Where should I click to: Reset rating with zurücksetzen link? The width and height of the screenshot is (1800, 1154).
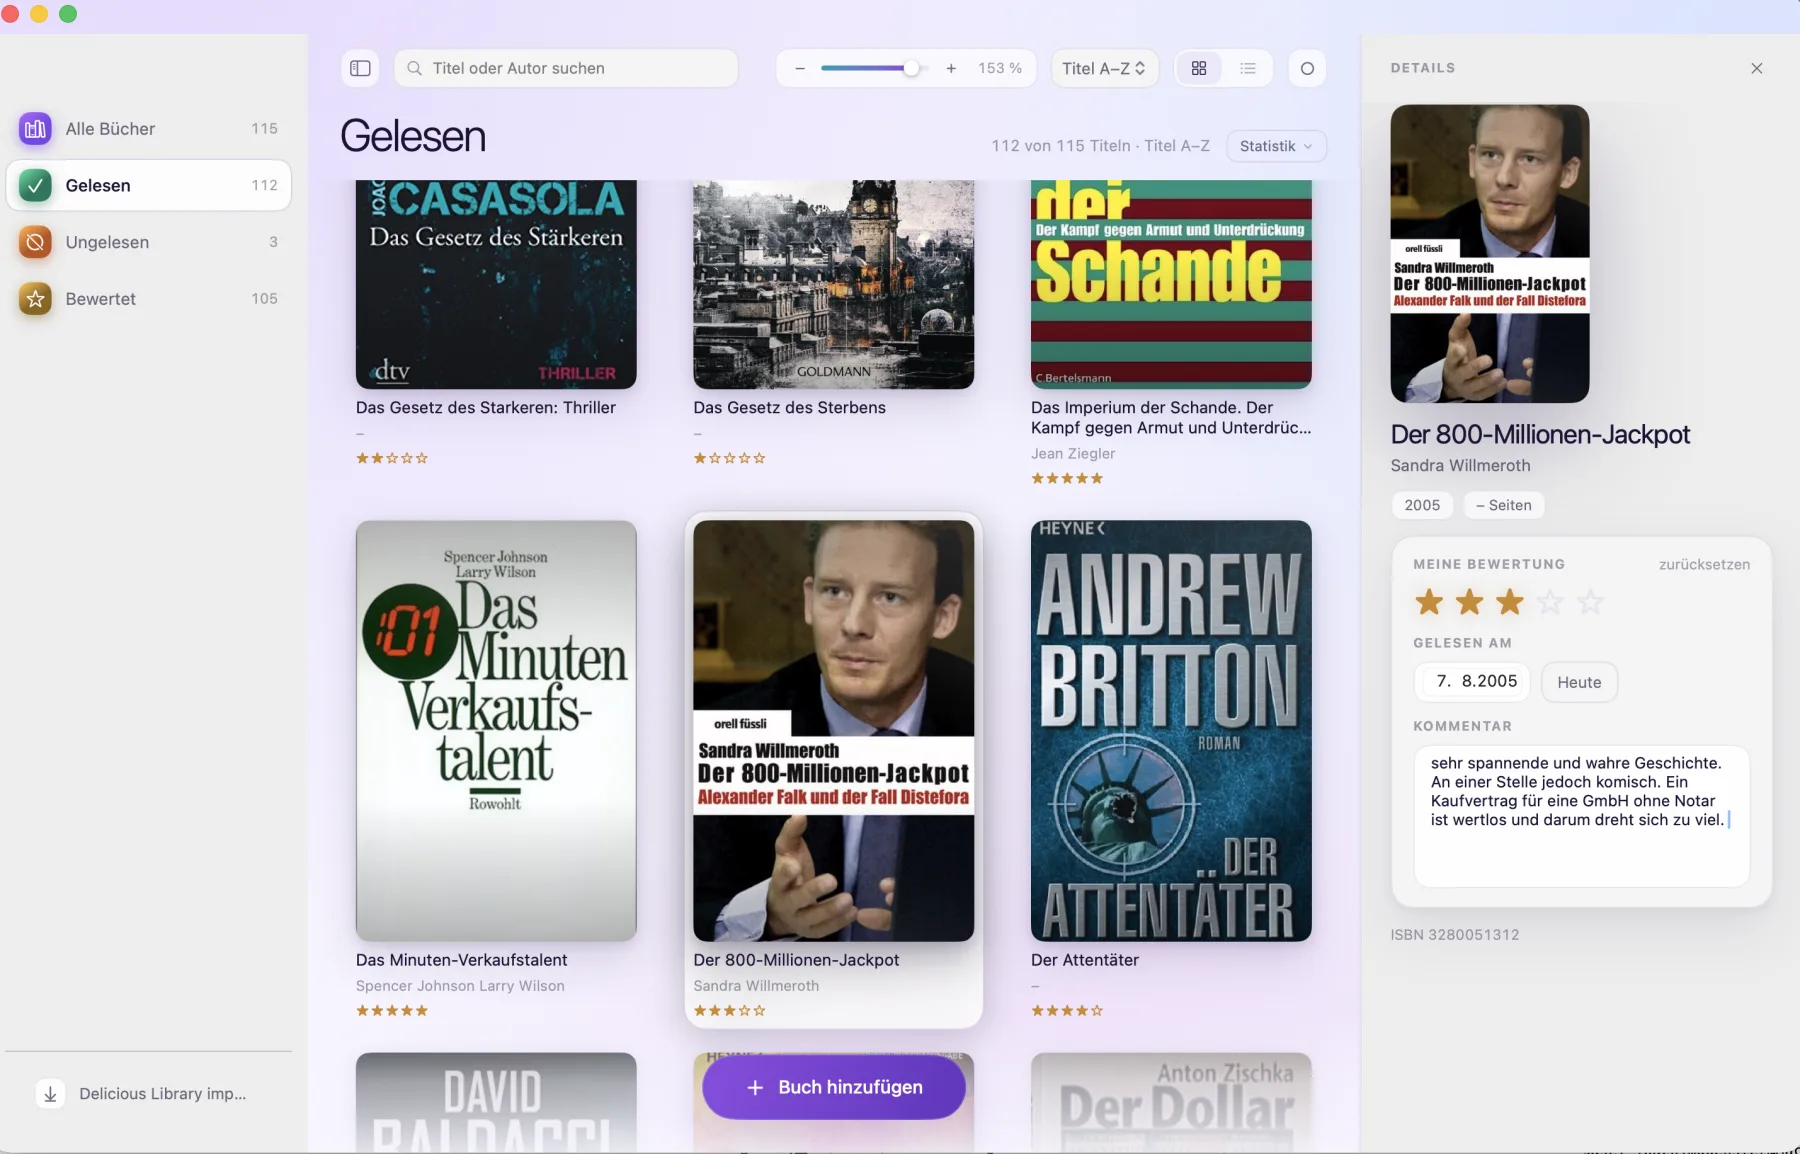point(1704,564)
